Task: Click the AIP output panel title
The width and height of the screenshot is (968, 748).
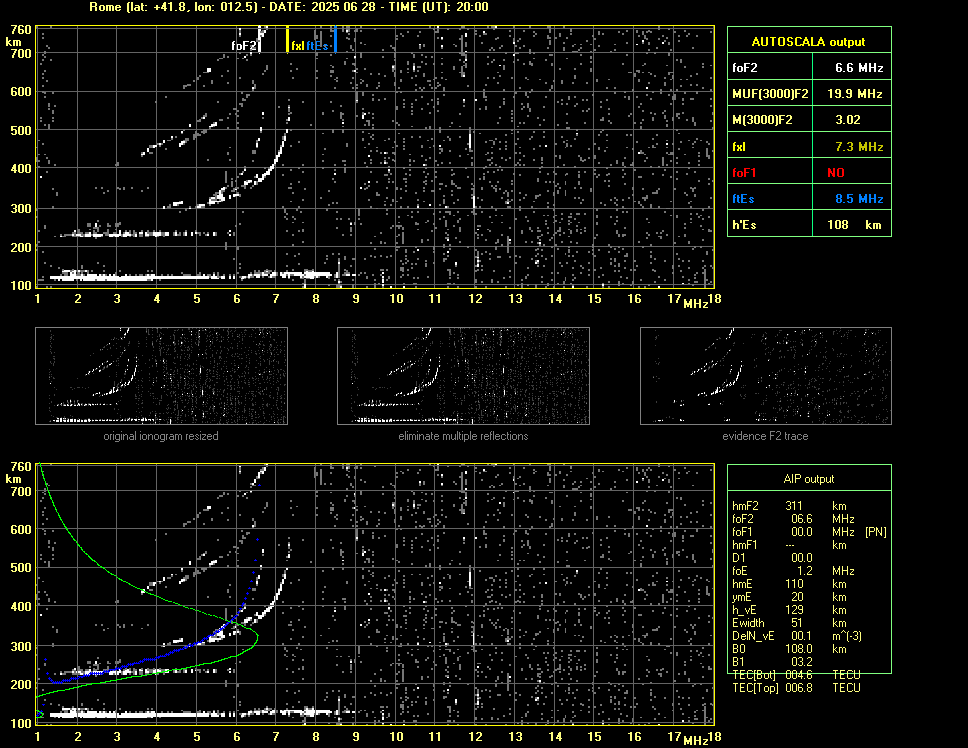Action: 809,479
